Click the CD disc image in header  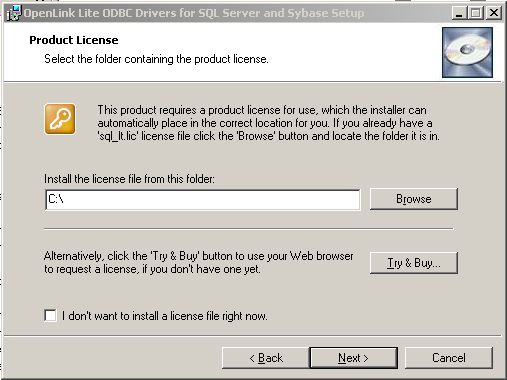pyautogui.click(x=467, y=52)
